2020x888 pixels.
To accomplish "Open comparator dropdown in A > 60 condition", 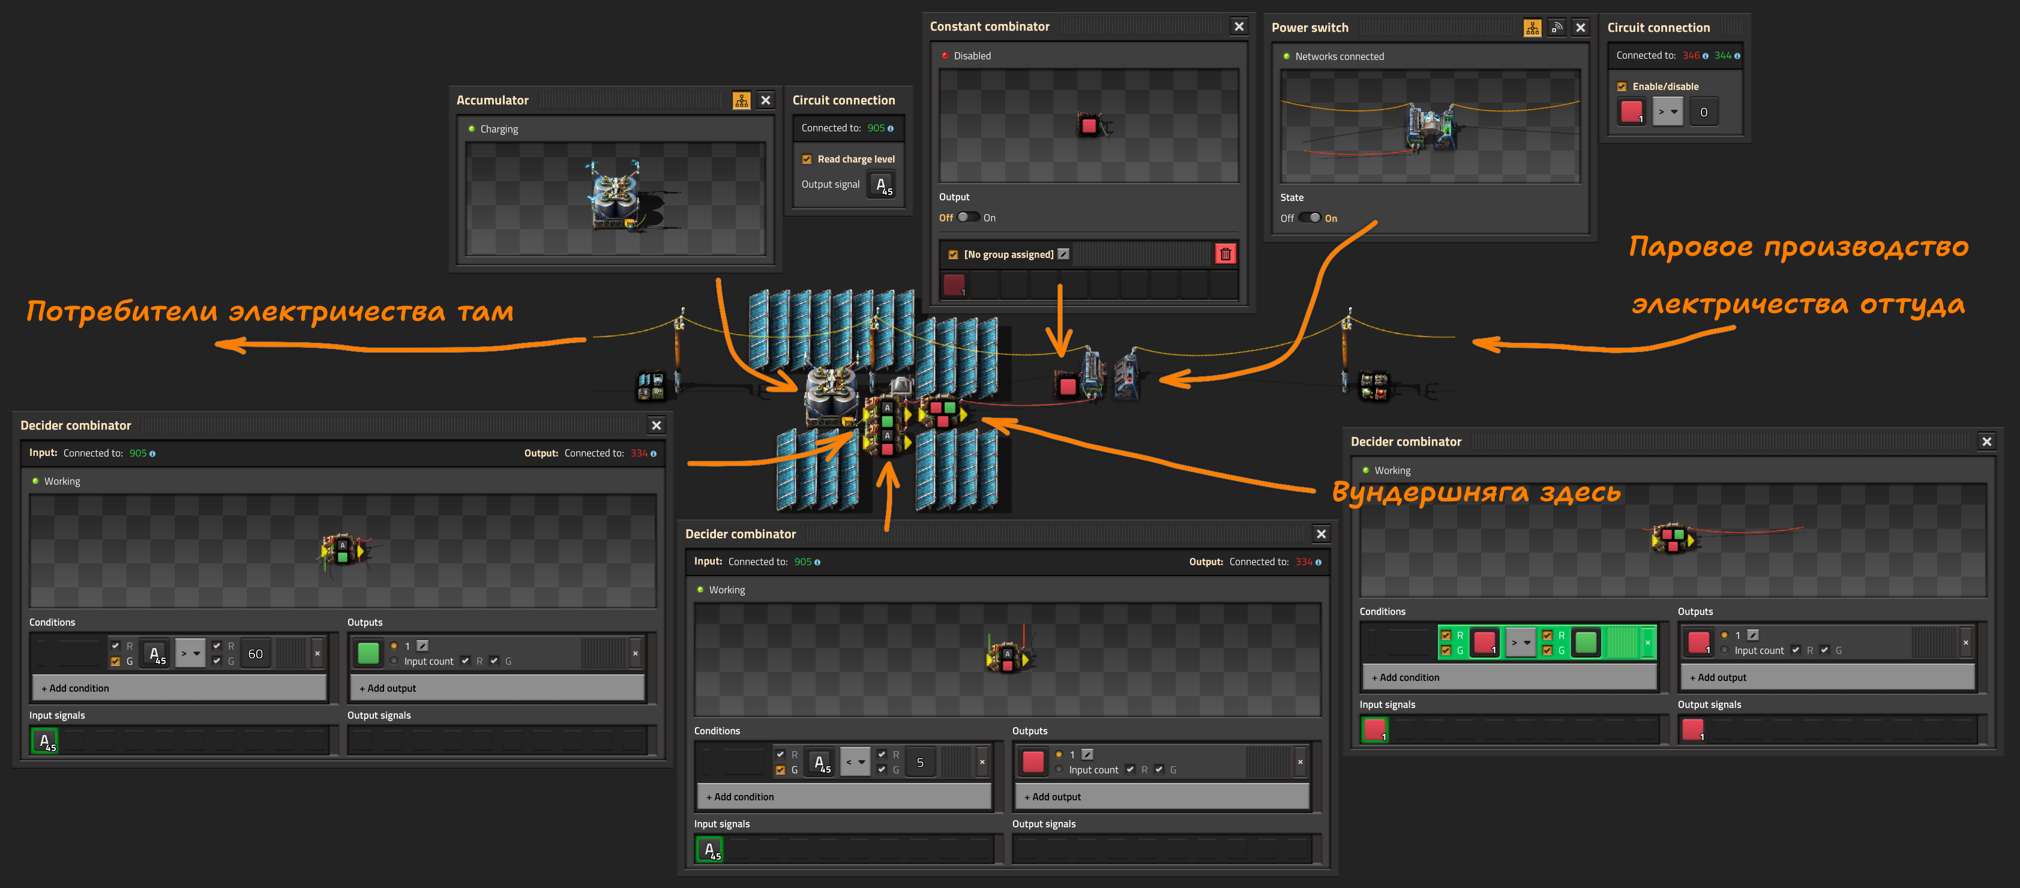I will [x=190, y=654].
